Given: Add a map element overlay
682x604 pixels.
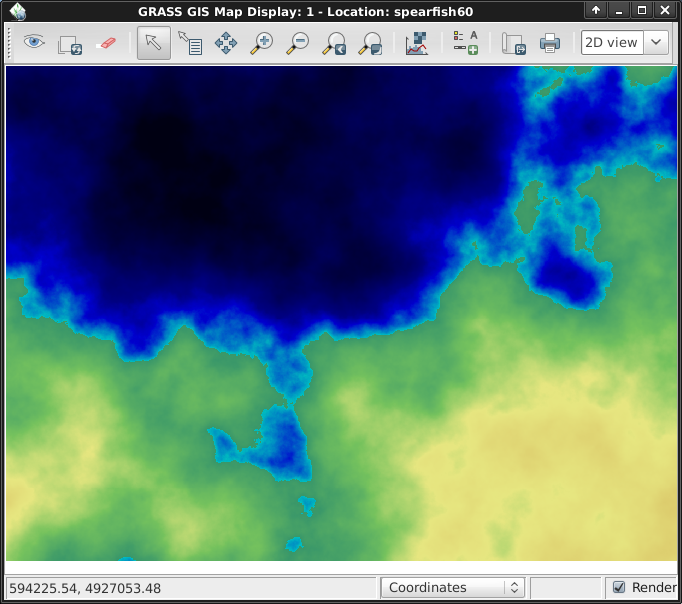Looking at the screenshot, I should click(x=465, y=43).
